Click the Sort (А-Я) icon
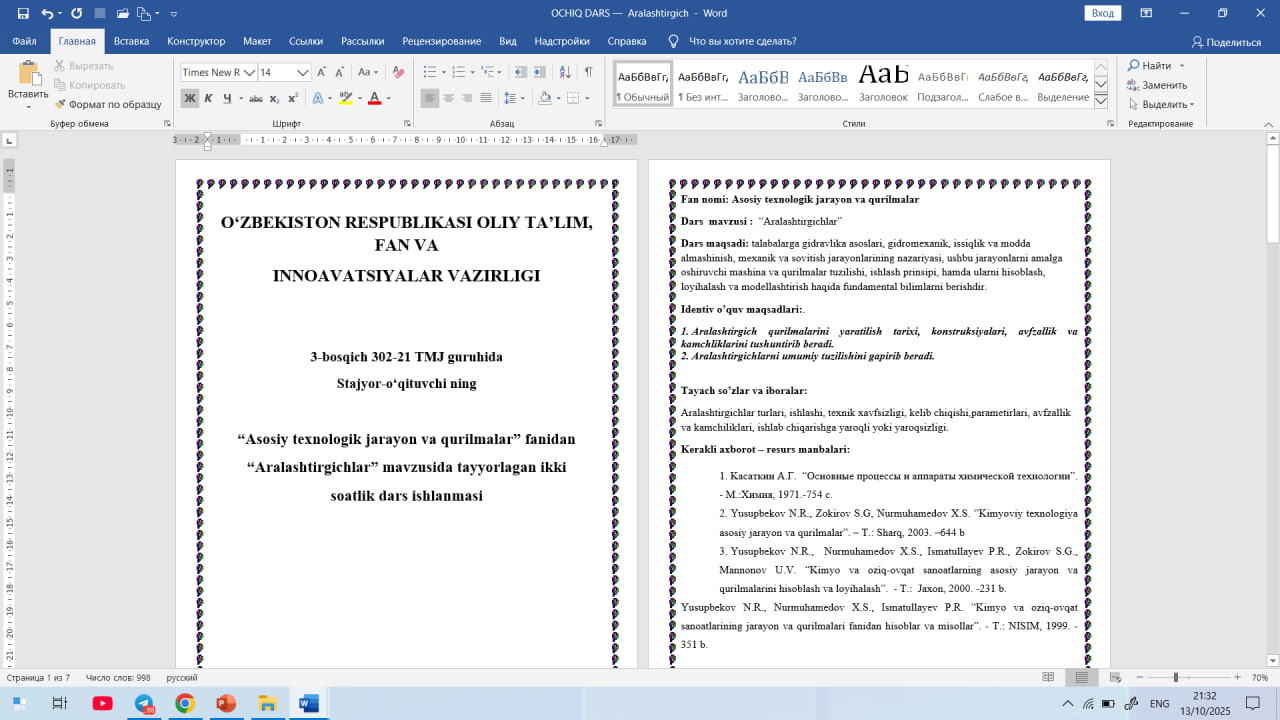The width and height of the screenshot is (1280, 720). click(x=564, y=72)
